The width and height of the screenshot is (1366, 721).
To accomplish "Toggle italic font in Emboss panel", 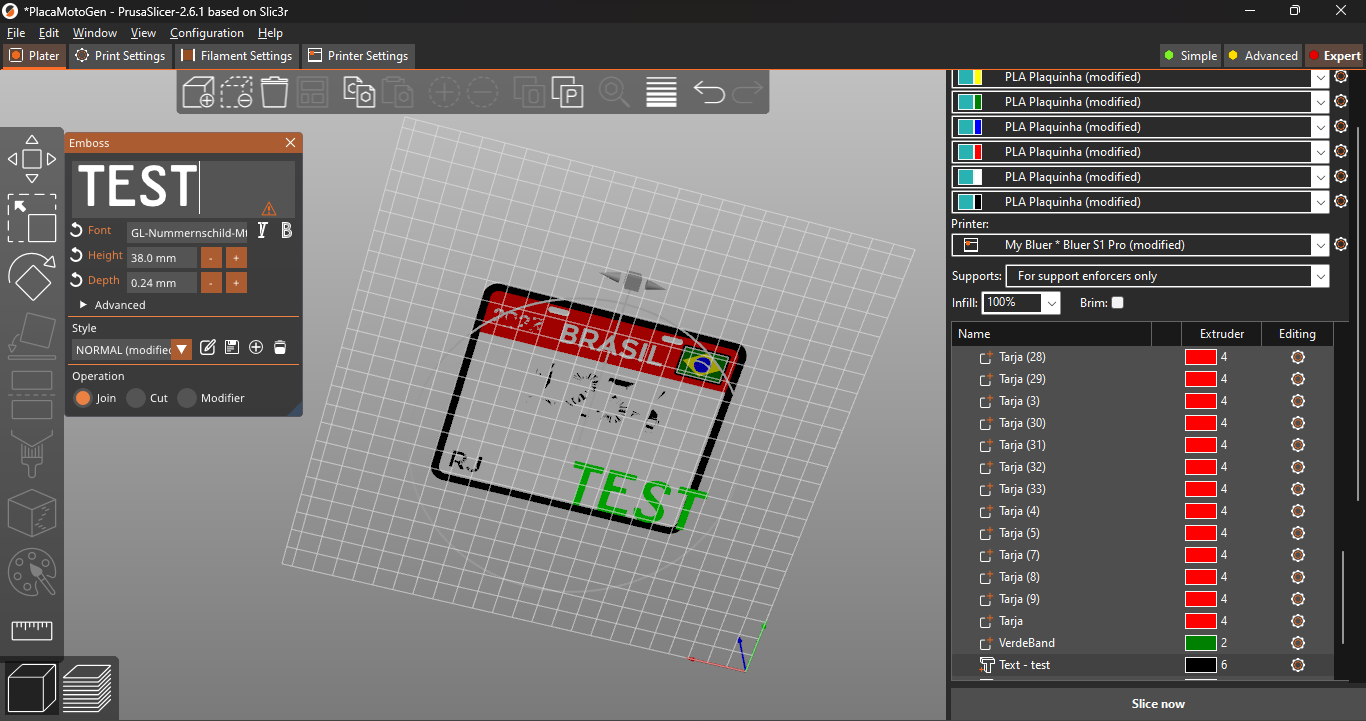I will tap(262, 230).
